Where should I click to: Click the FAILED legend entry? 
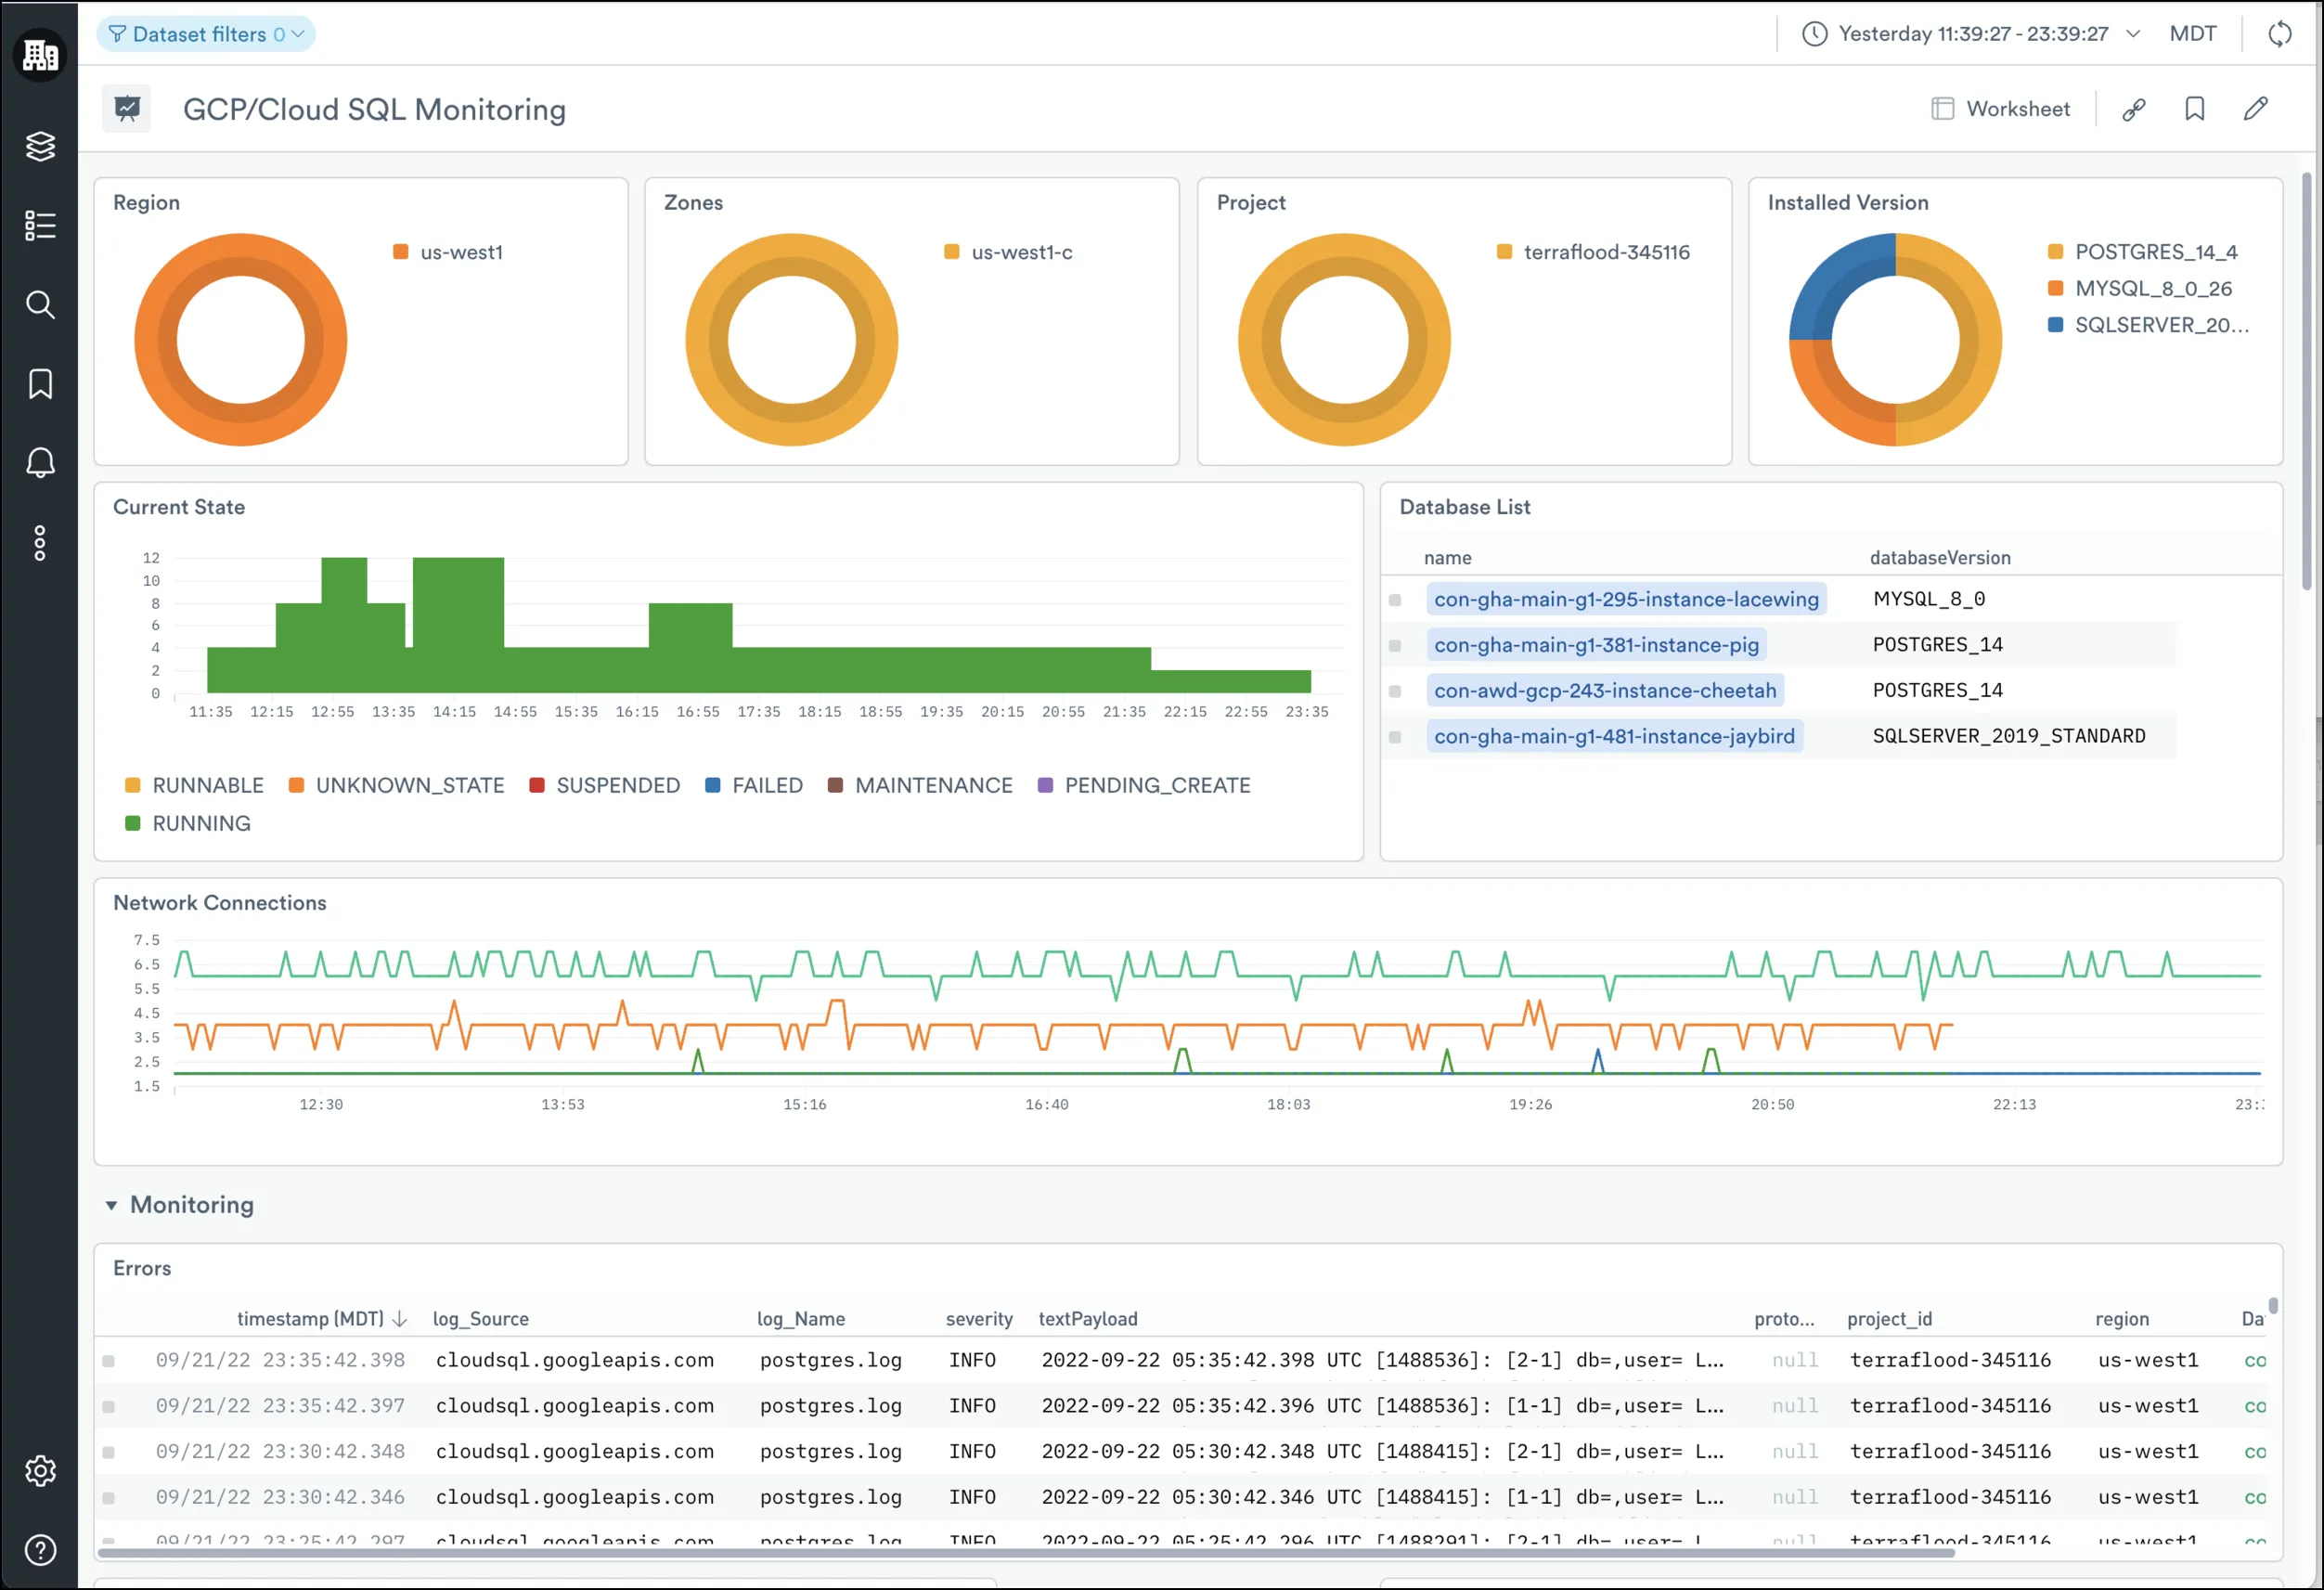[x=754, y=785]
